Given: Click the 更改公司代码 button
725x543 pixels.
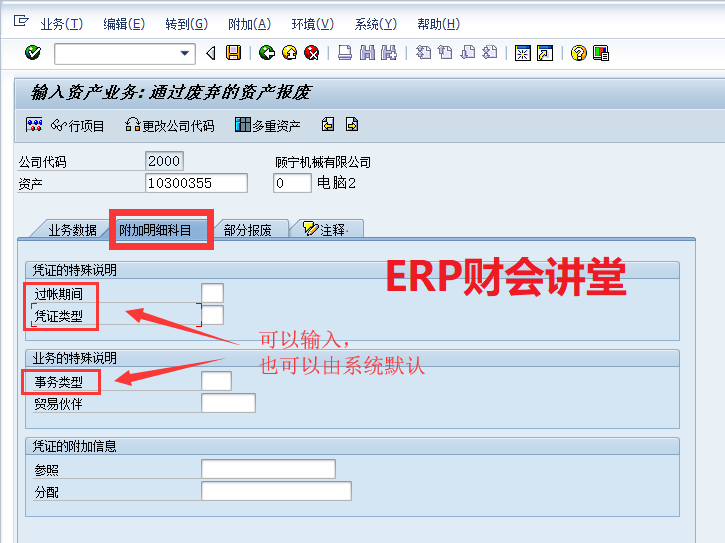Looking at the screenshot, I should [169, 125].
